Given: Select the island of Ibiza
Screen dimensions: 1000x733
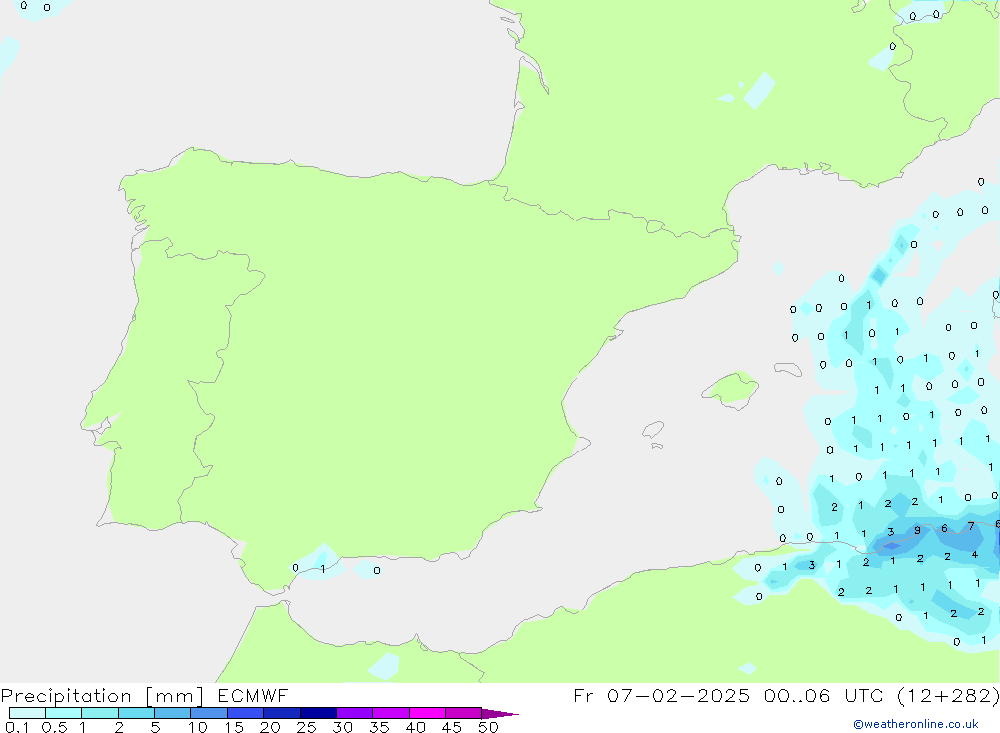Looking at the screenshot, I should click(653, 430).
